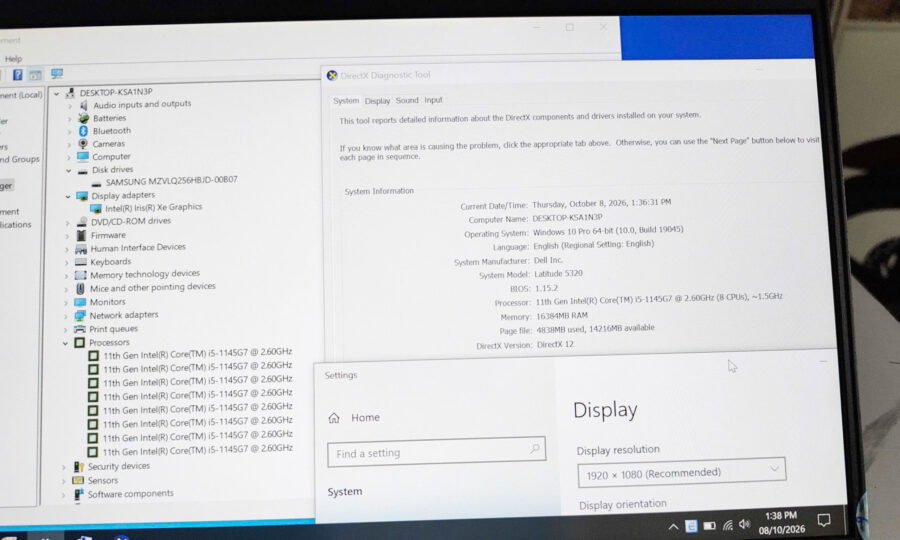
Task: Click the Home house icon in Settings
Action: click(334, 418)
